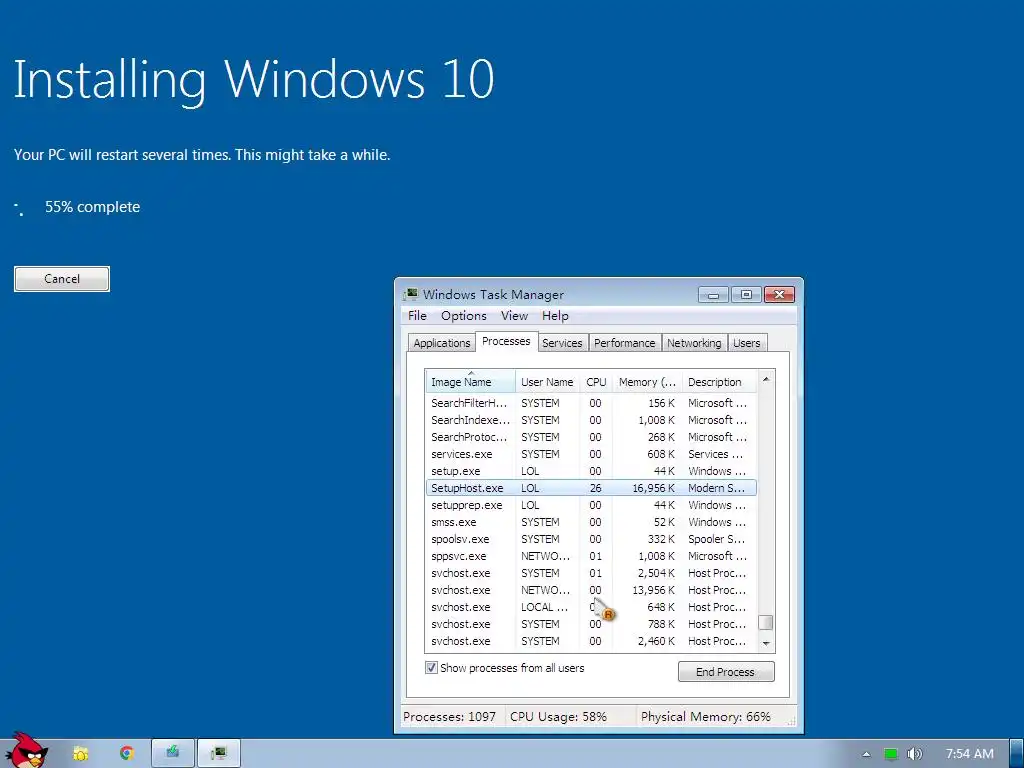Image resolution: width=1024 pixels, height=768 pixels.
Task: Select the sppsvc.exe process row
Action: [591, 556]
